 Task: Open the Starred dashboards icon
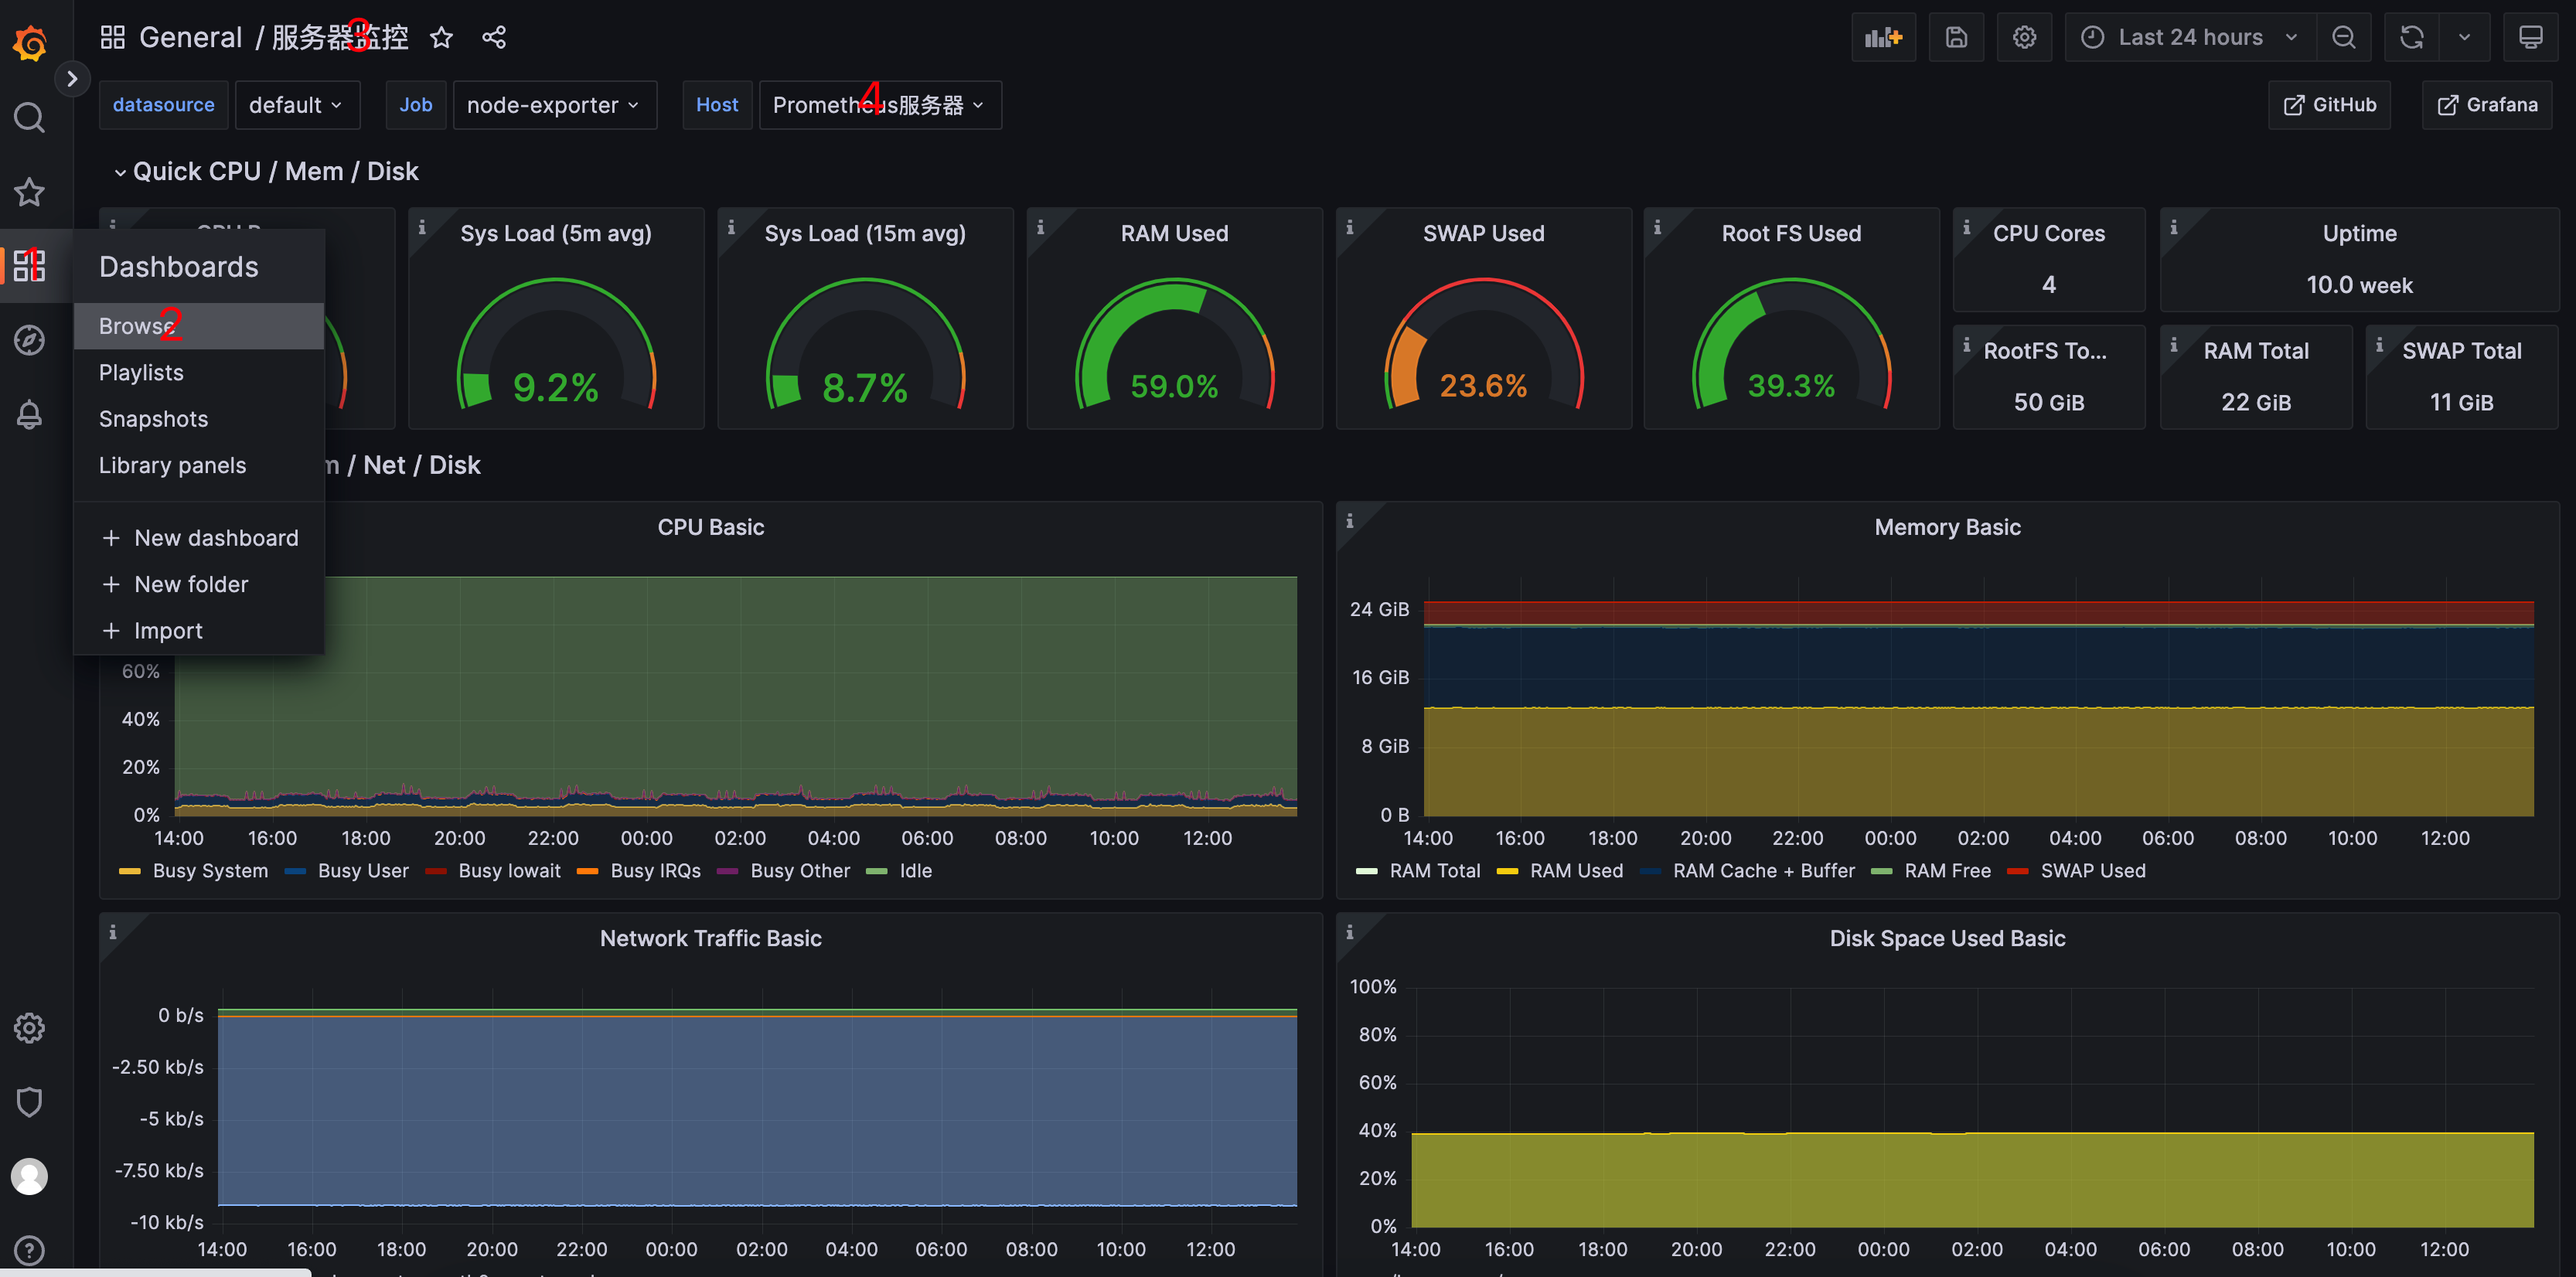tap(29, 191)
